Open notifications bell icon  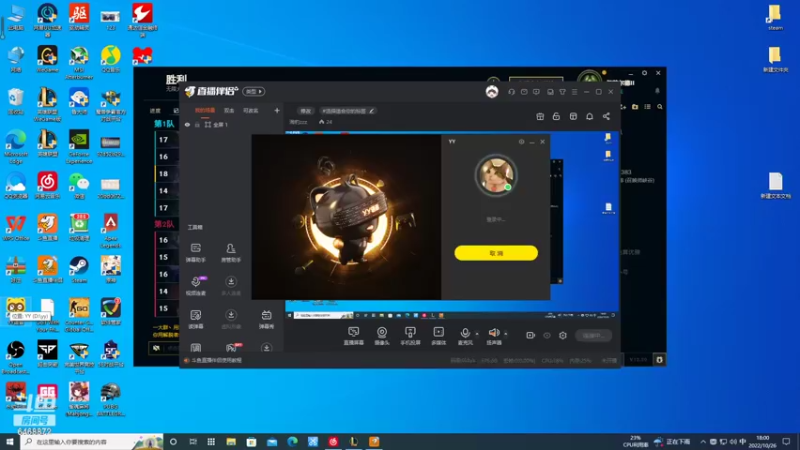pyautogui.click(x=589, y=116)
